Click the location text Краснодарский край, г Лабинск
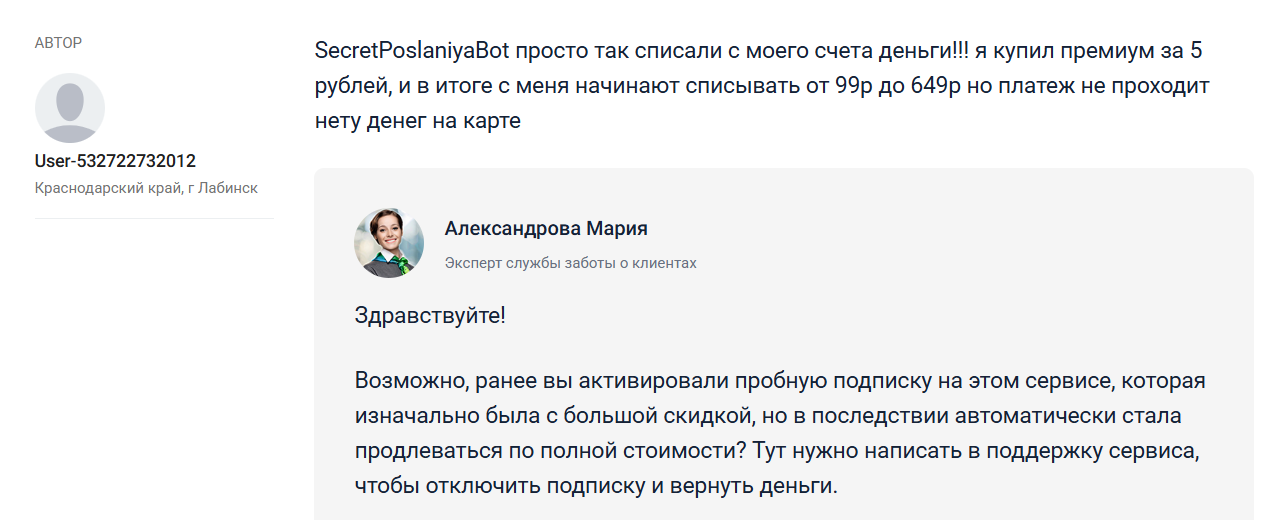 [x=146, y=188]
